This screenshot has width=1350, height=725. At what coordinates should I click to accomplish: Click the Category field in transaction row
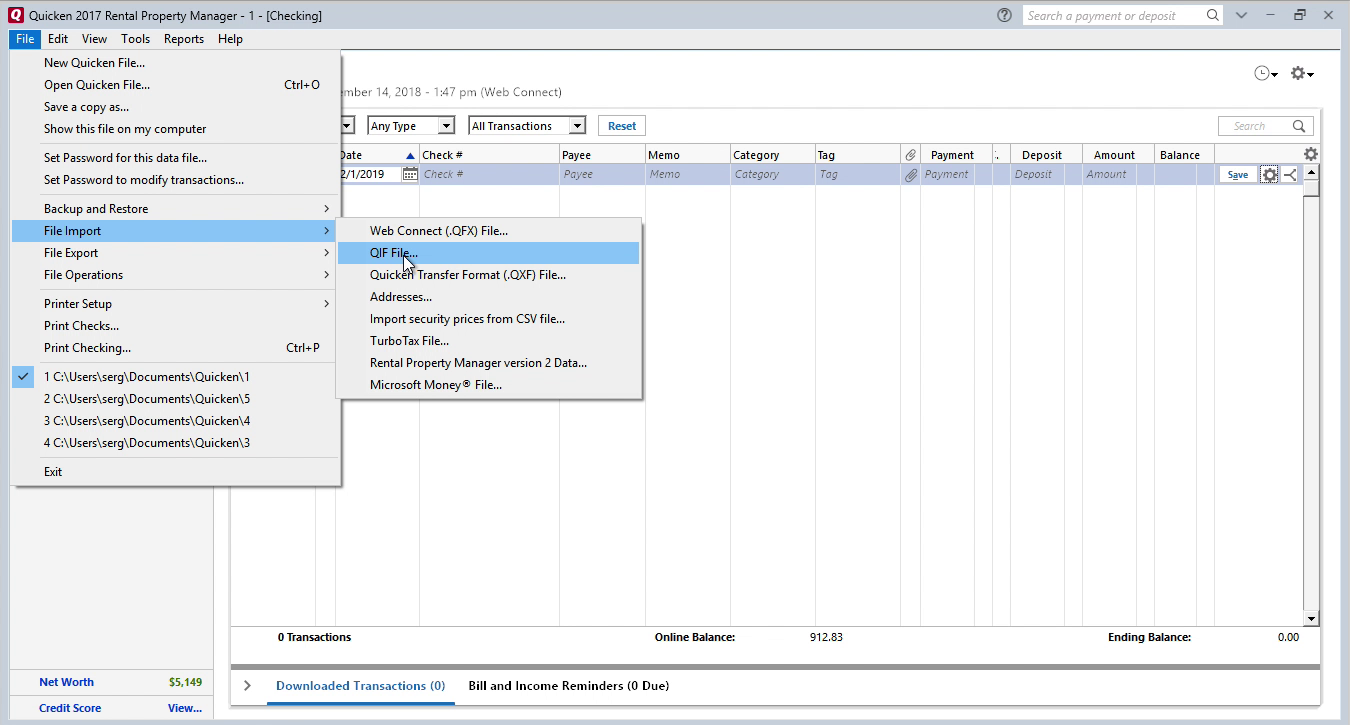coord(772,174)
